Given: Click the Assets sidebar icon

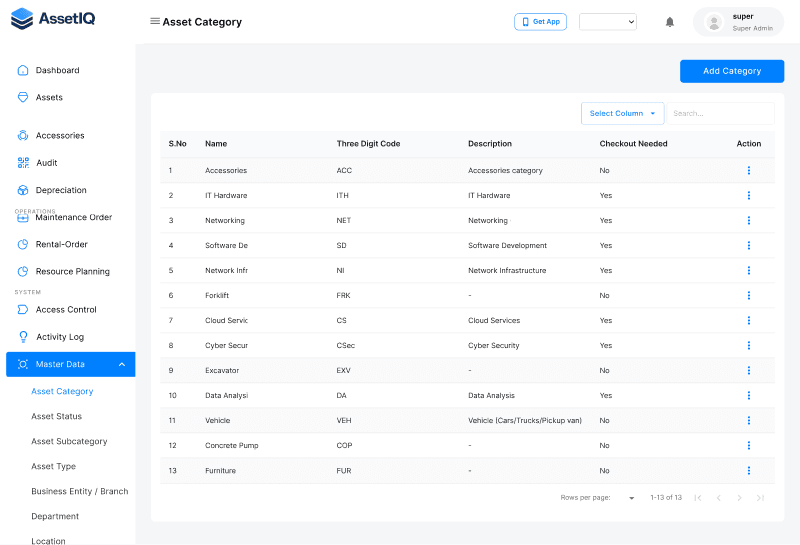Looking at the screenshot, I should 23,97.
